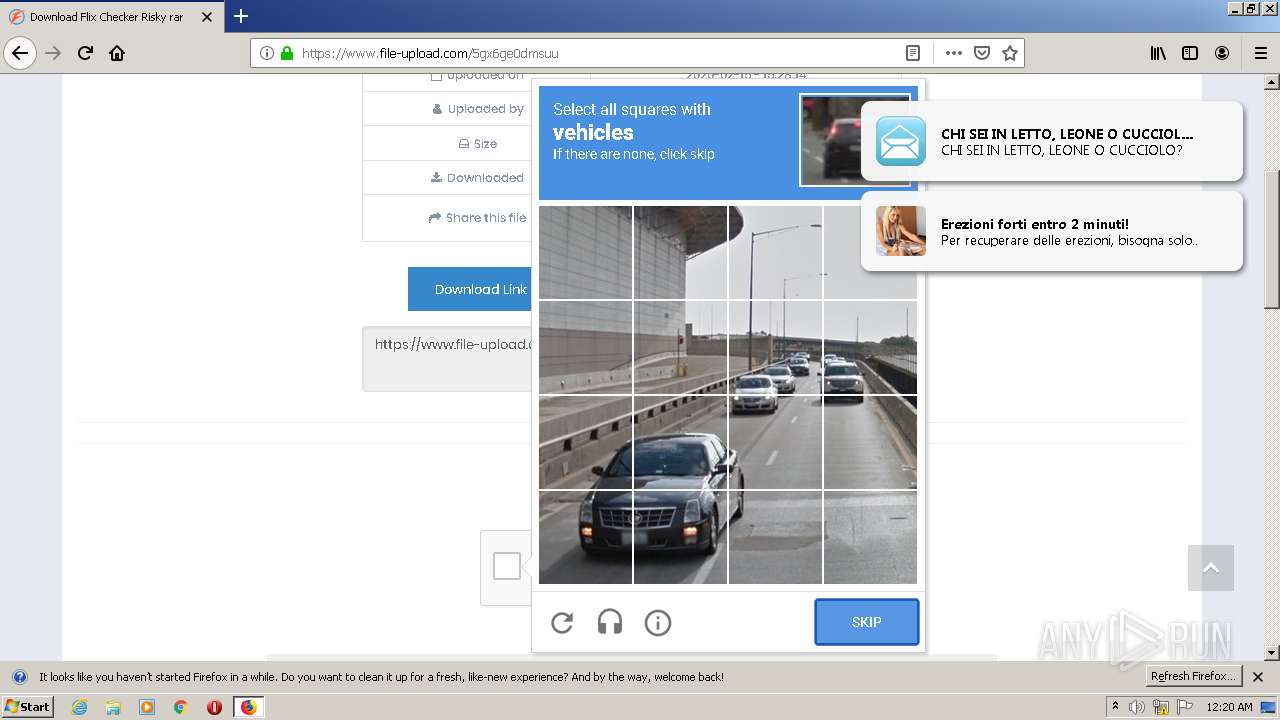Click the captcha example car image
The image size is (1280, 720).
point(855,140)
